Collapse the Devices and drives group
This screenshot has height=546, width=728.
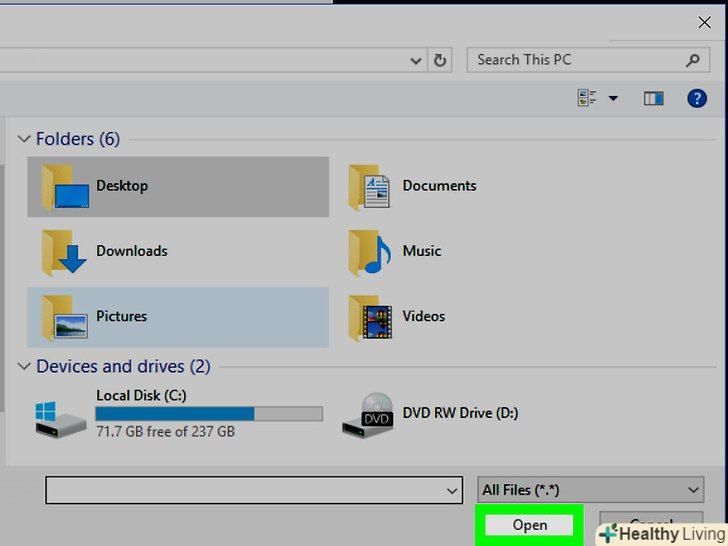(x=25, y=366)
